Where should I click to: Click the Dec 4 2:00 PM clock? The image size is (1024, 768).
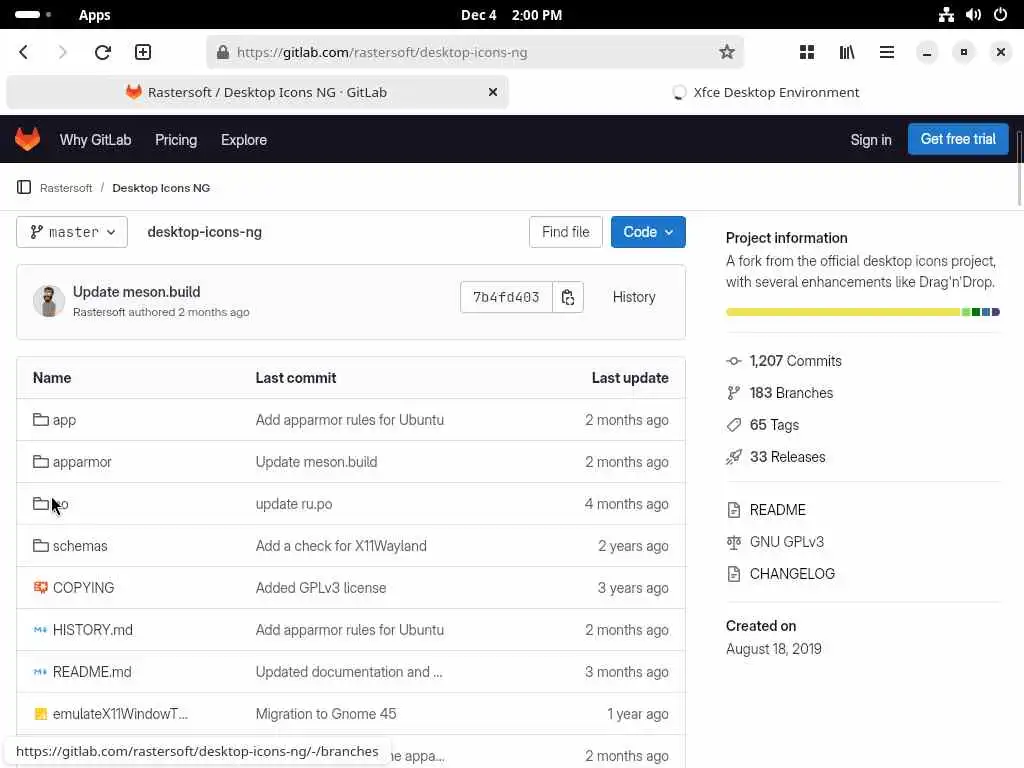(x=511, y=15)
